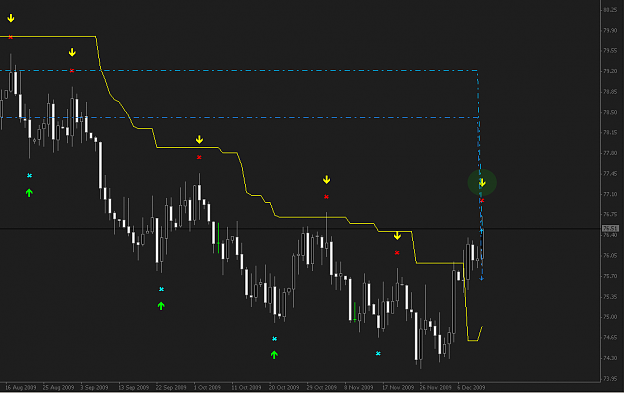The image size is (625, 393).
Task: Click the 22 Sep 2009 date label
Action: [x=171, y=387]
